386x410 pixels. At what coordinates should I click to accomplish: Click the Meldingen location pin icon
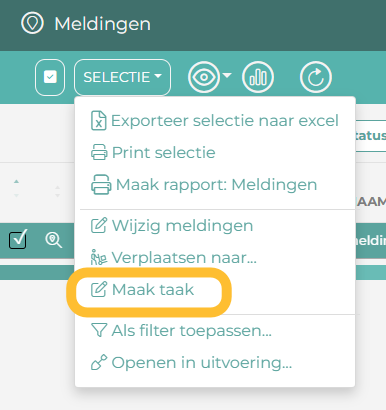[x=32, y=23]
